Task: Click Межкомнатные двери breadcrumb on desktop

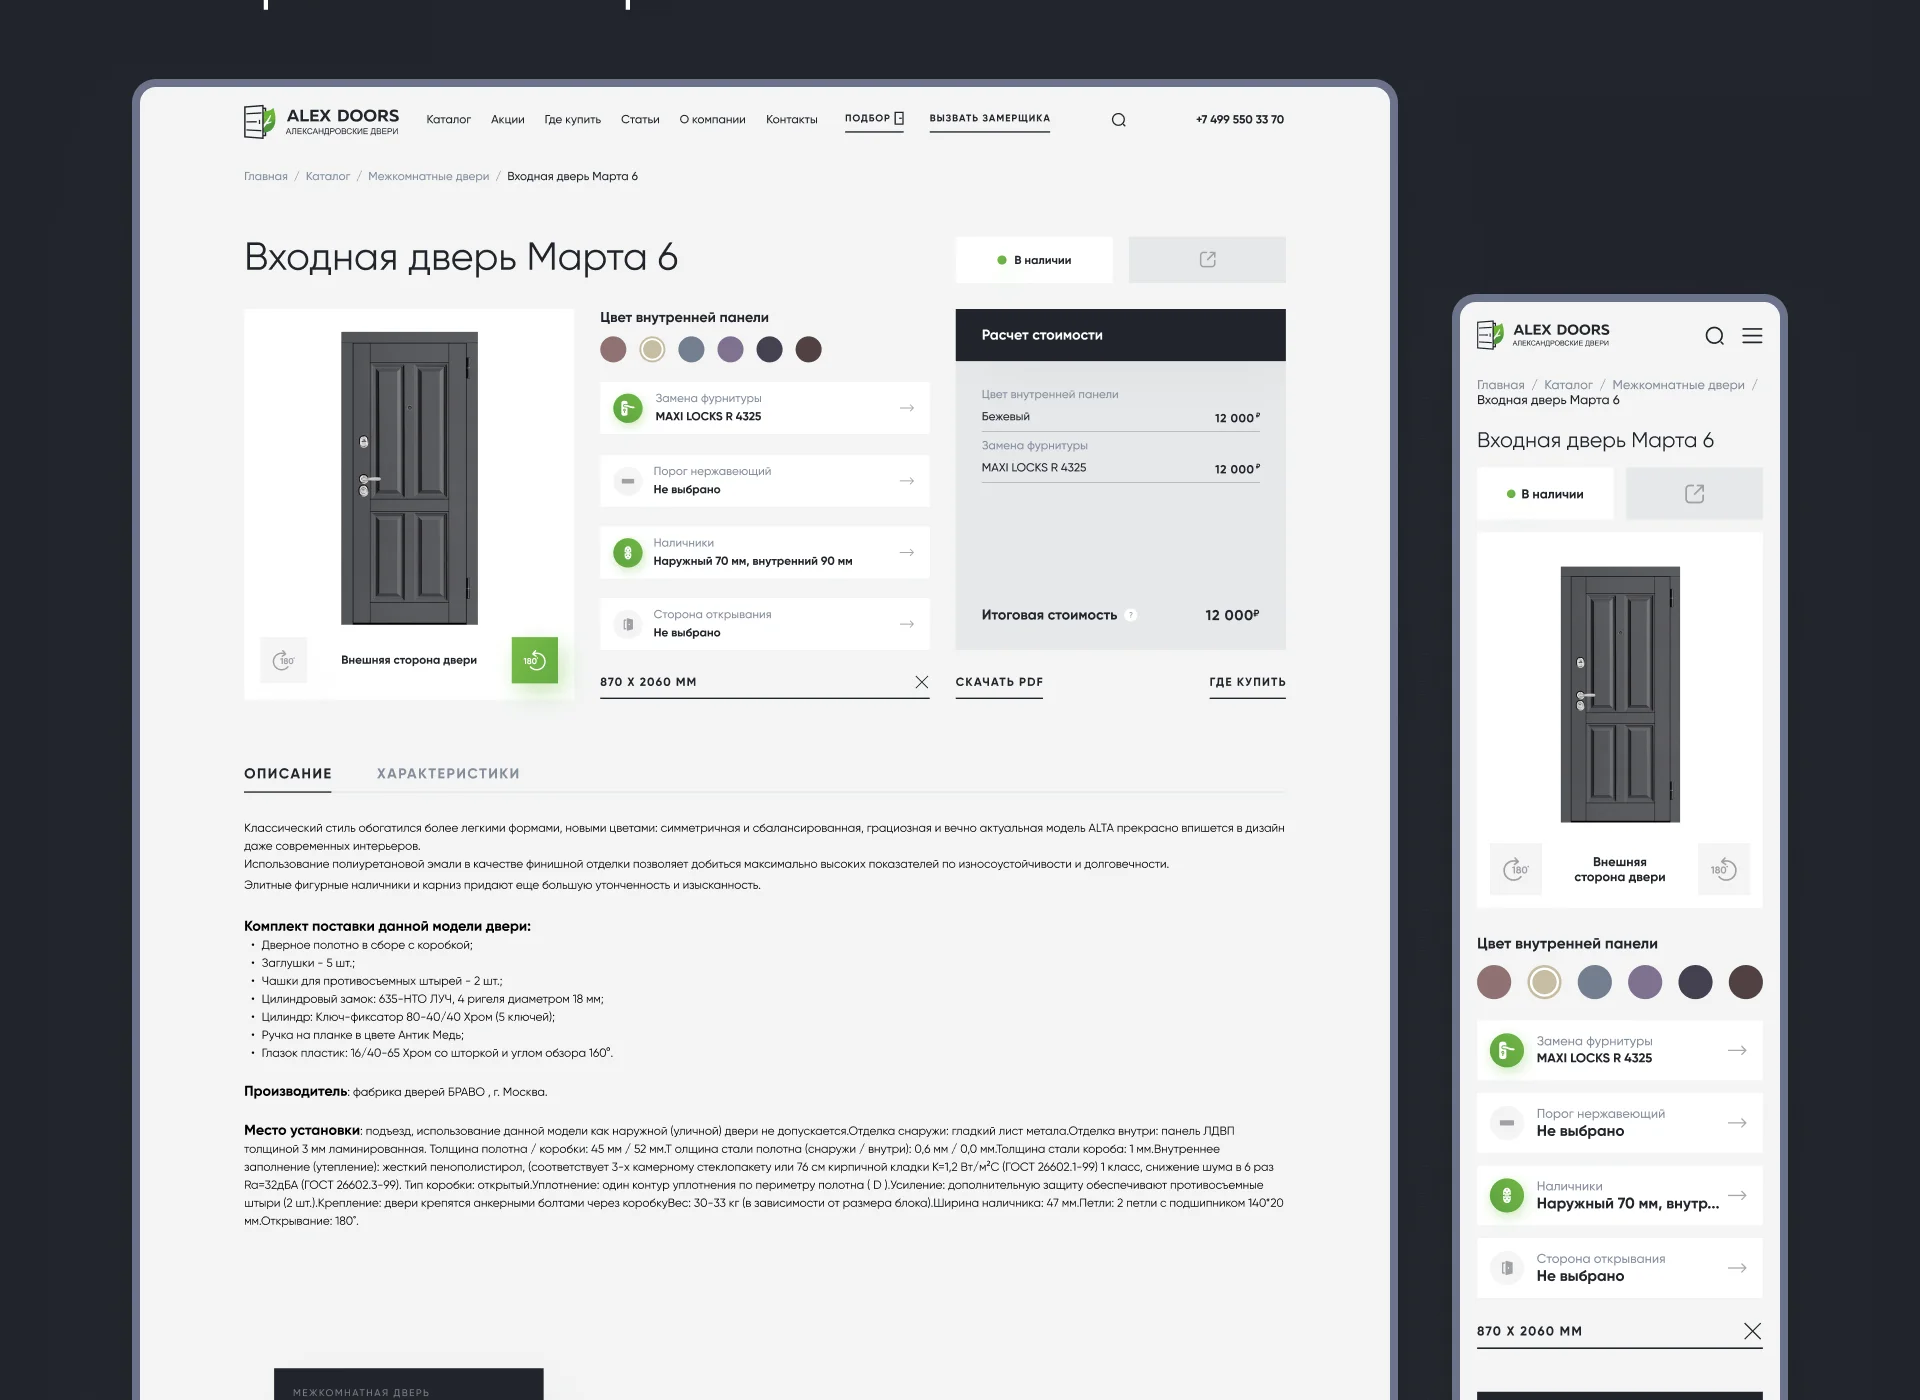Action: click(x=428, y=177)
